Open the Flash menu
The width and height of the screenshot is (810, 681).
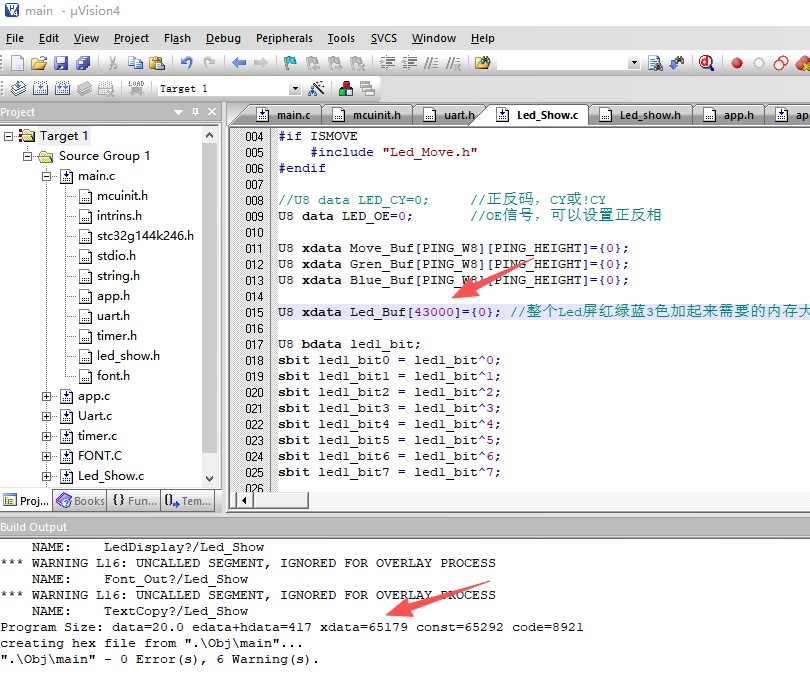177,38
